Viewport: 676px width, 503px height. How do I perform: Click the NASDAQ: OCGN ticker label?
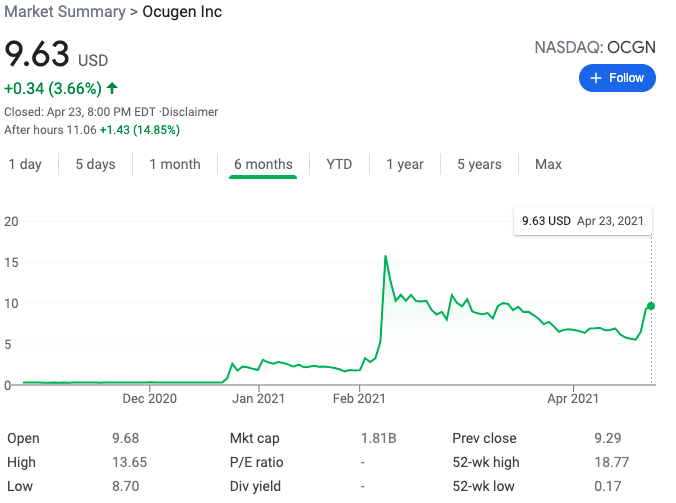(x=595, y=47)
